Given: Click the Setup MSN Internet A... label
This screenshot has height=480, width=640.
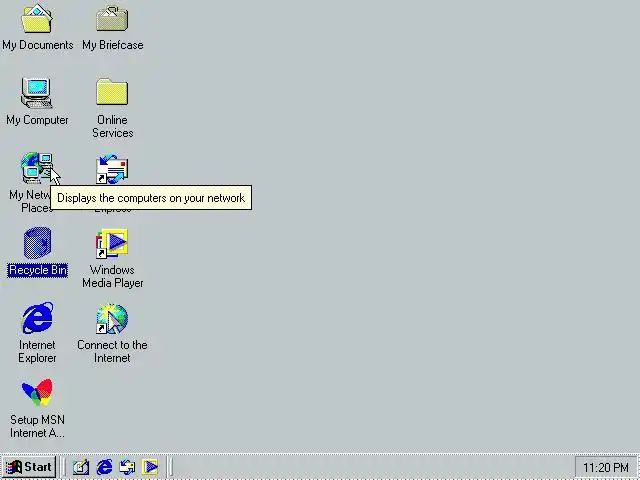Looking at the screenshot, I should [x=37, y=427].
